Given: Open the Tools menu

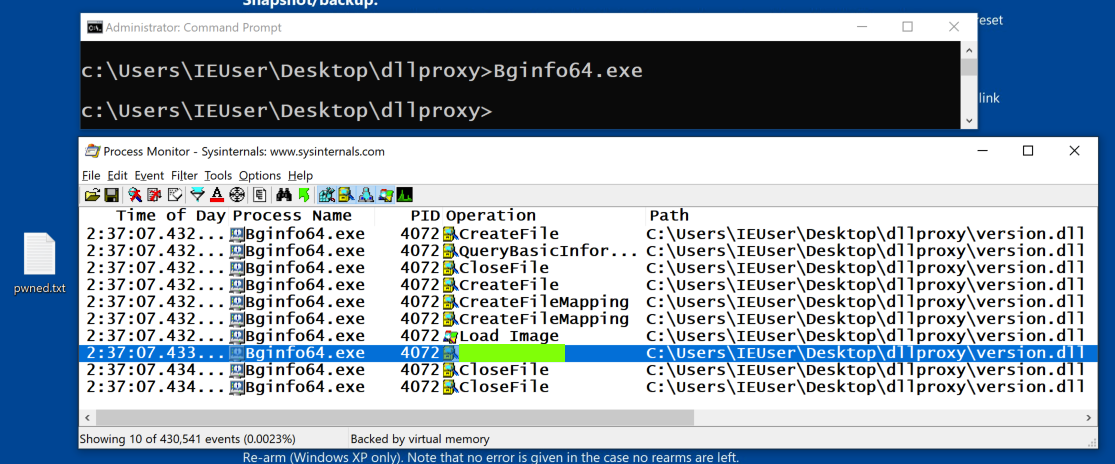Looking at the screenshot, I should (218, 176).
